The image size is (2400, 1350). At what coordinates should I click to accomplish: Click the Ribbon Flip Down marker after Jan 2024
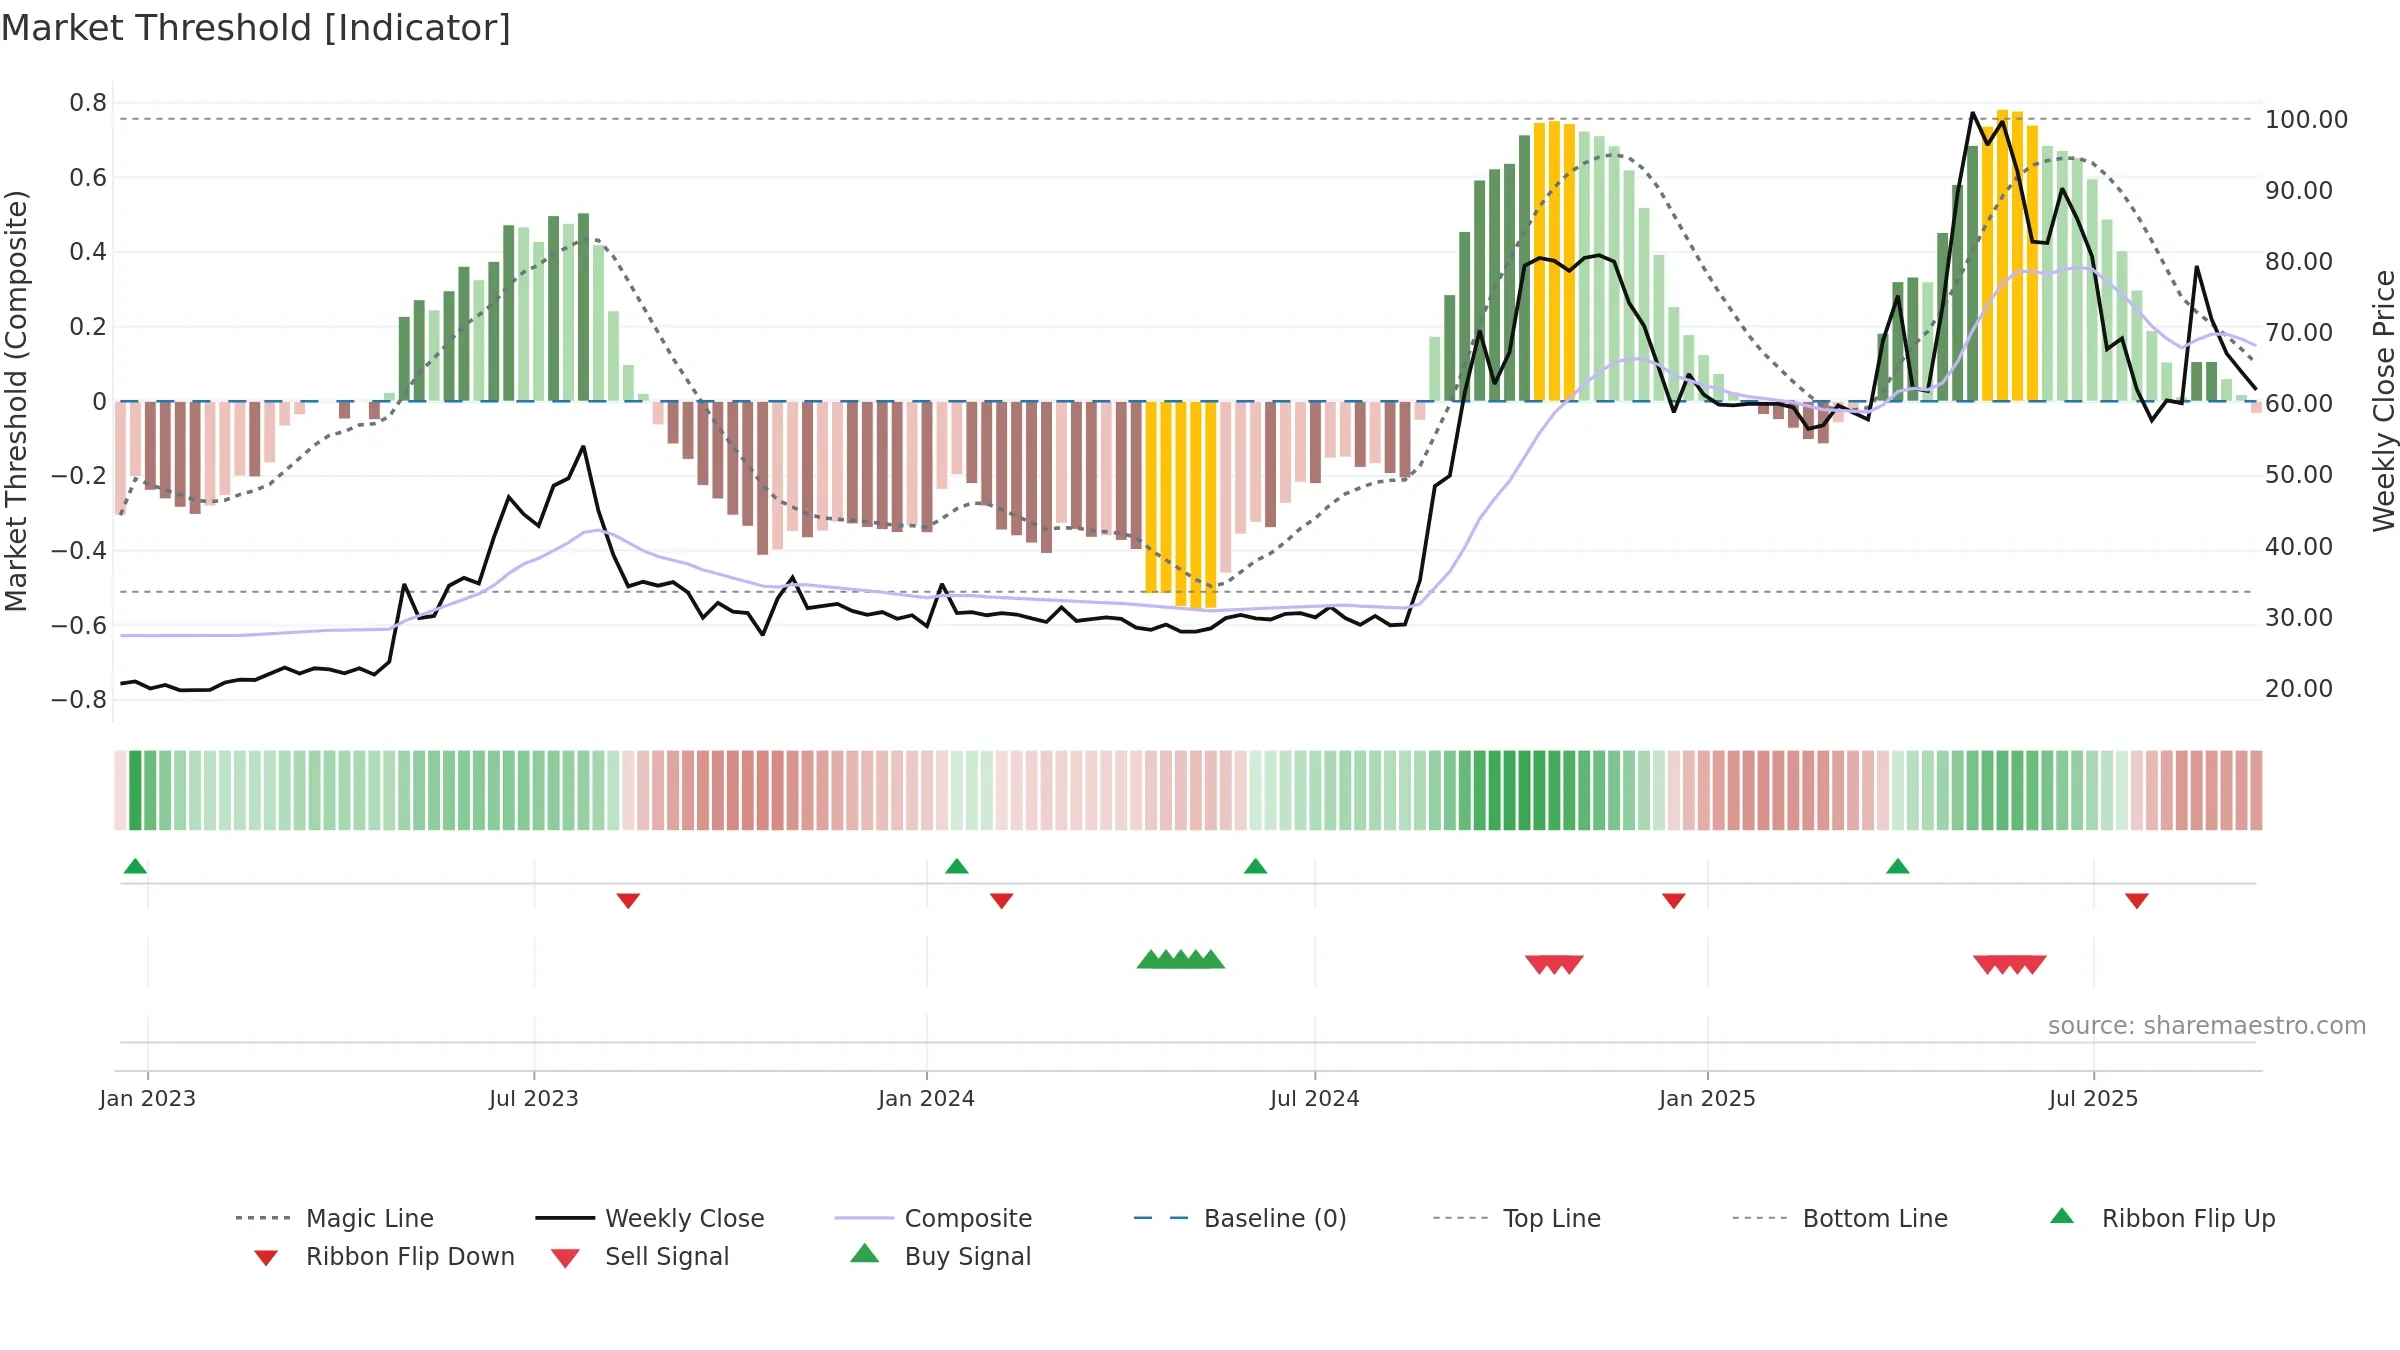(1002, 901)
